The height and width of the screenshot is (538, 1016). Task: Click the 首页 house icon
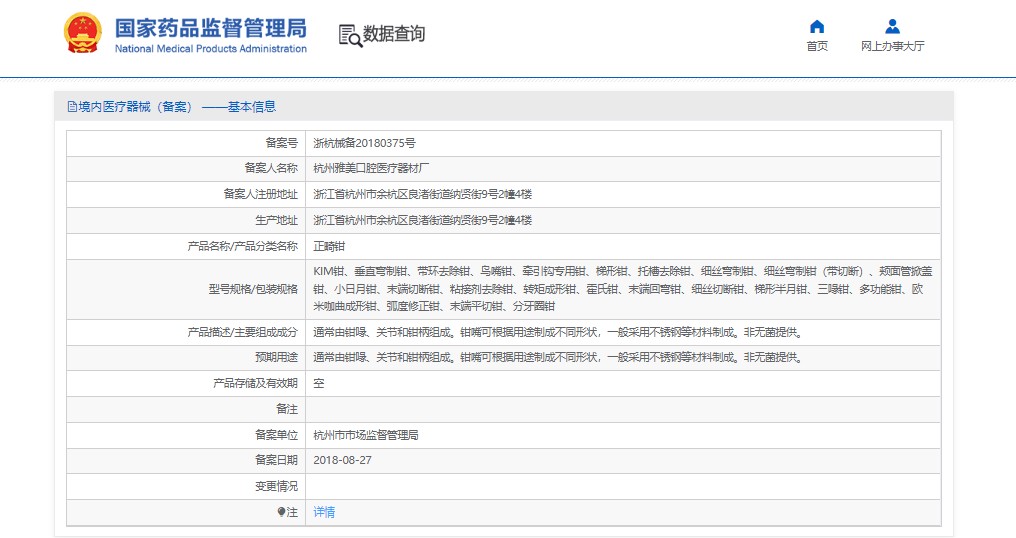pos(817,27)
